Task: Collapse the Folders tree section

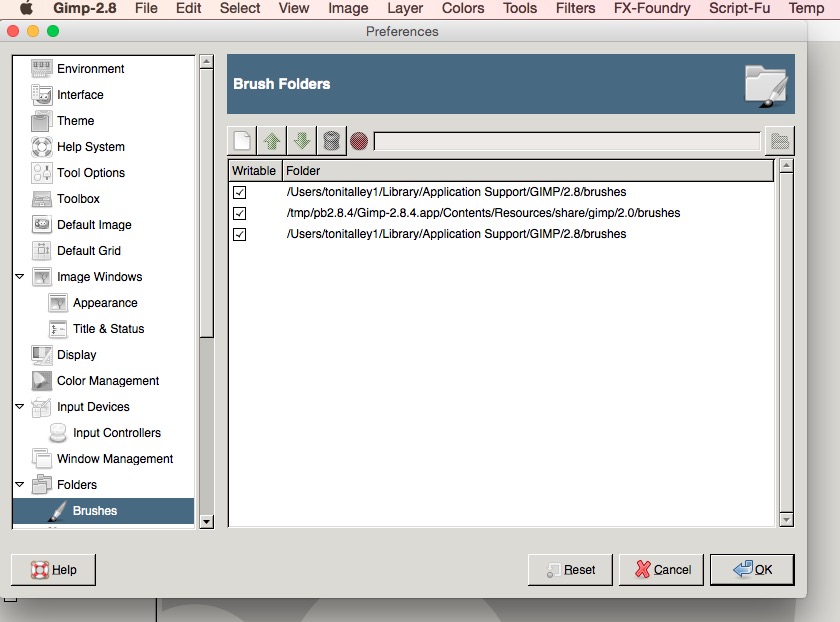Action: [20, 484]
